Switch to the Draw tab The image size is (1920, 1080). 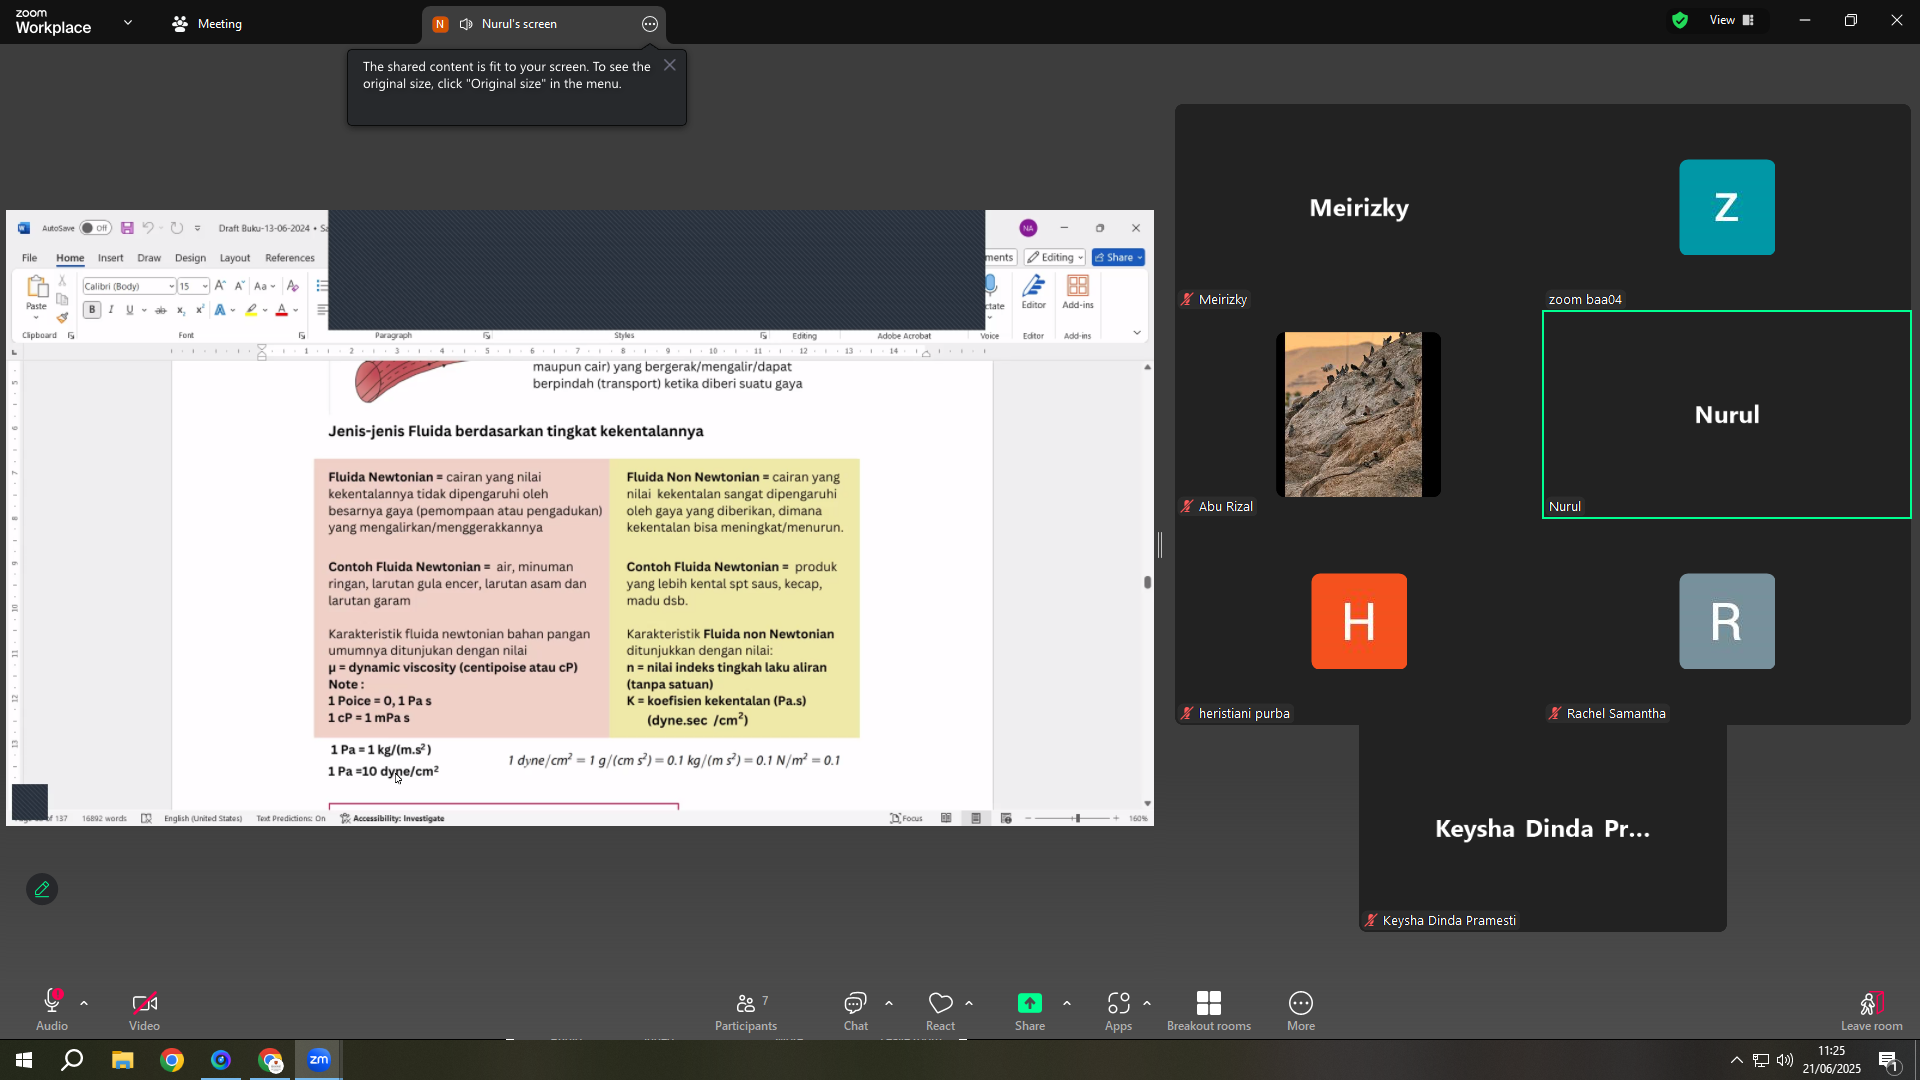pyautogui.click(x=149, y=258)
